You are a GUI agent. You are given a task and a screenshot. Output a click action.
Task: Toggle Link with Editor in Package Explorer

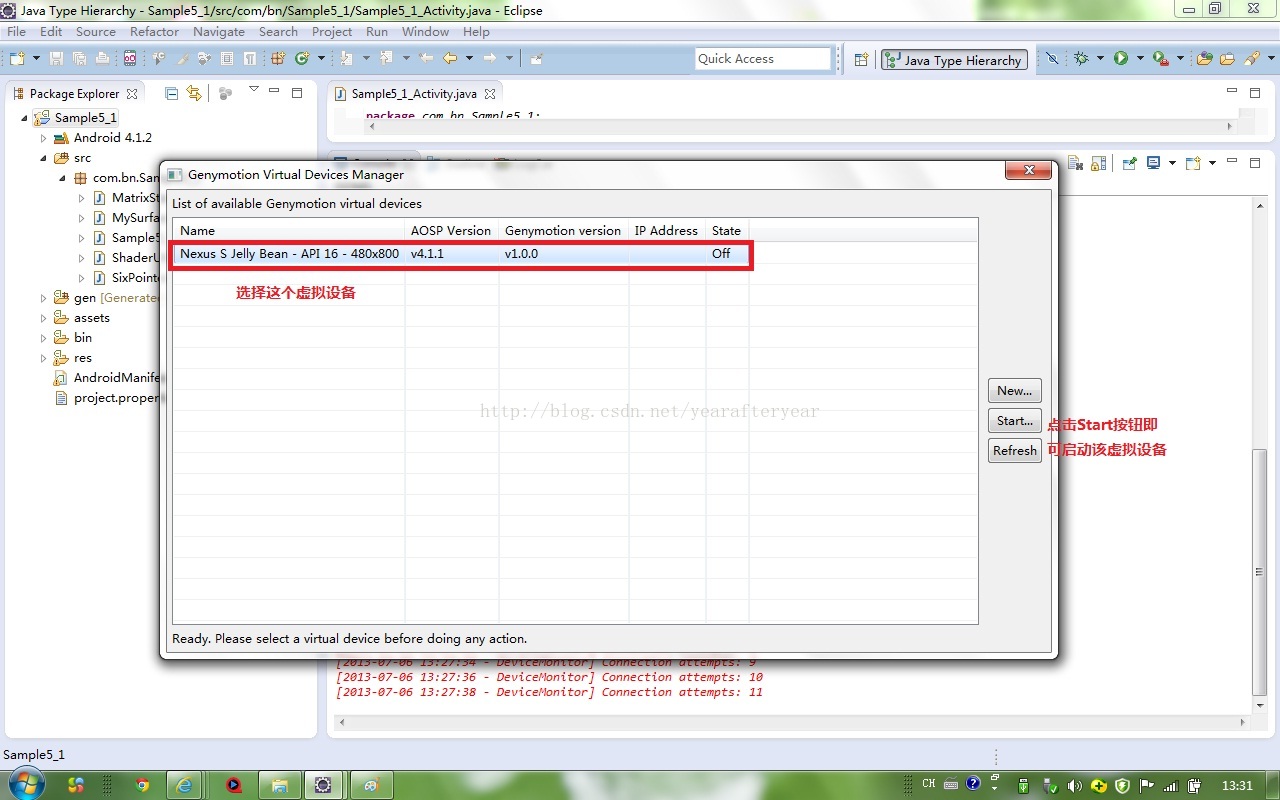pyautogui.click(x=194, y=93)
